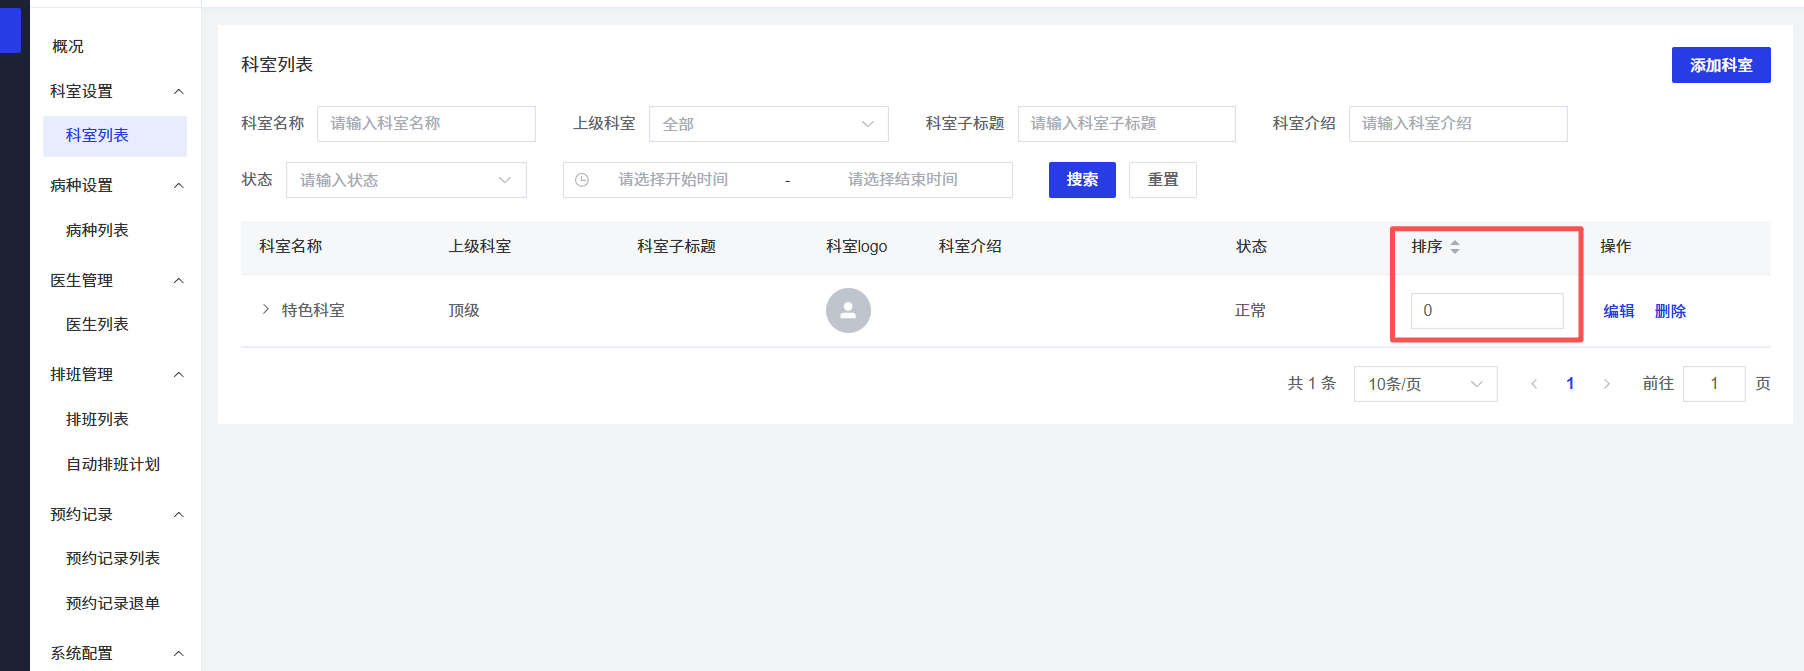
Task: Click the 状态 column header
Action: tap(1251, 247)
